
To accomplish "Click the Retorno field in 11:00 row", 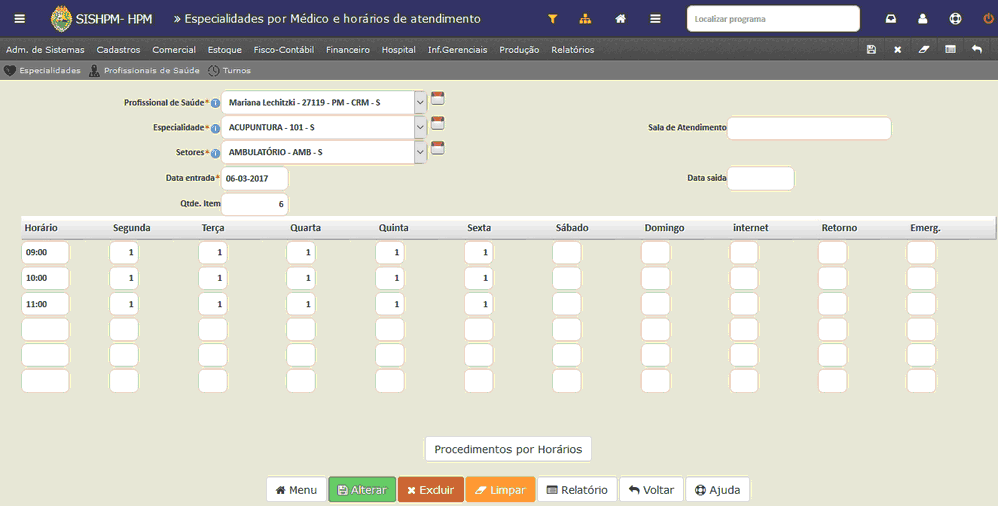I will point(833,304).
